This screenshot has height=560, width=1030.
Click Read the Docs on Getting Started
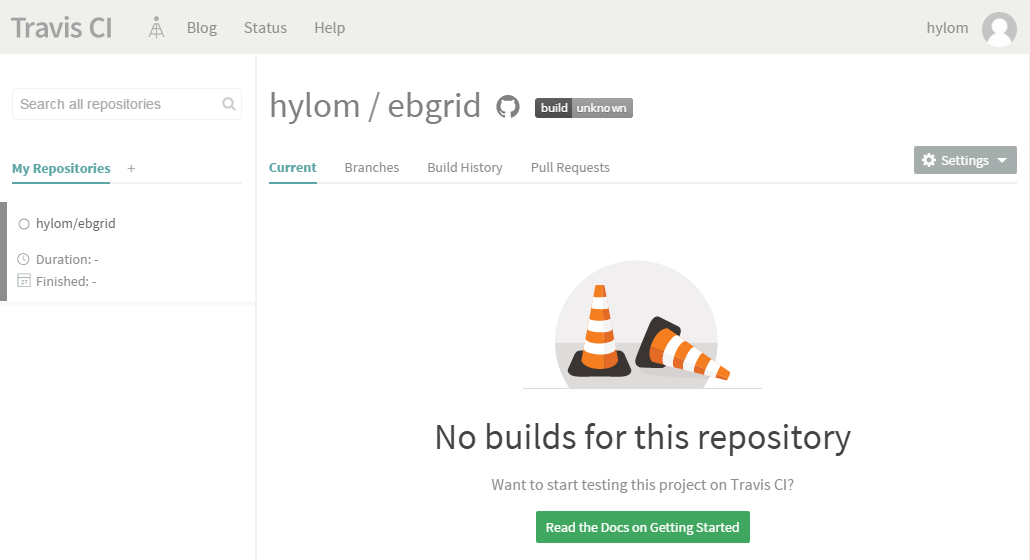tap(642, 527)
